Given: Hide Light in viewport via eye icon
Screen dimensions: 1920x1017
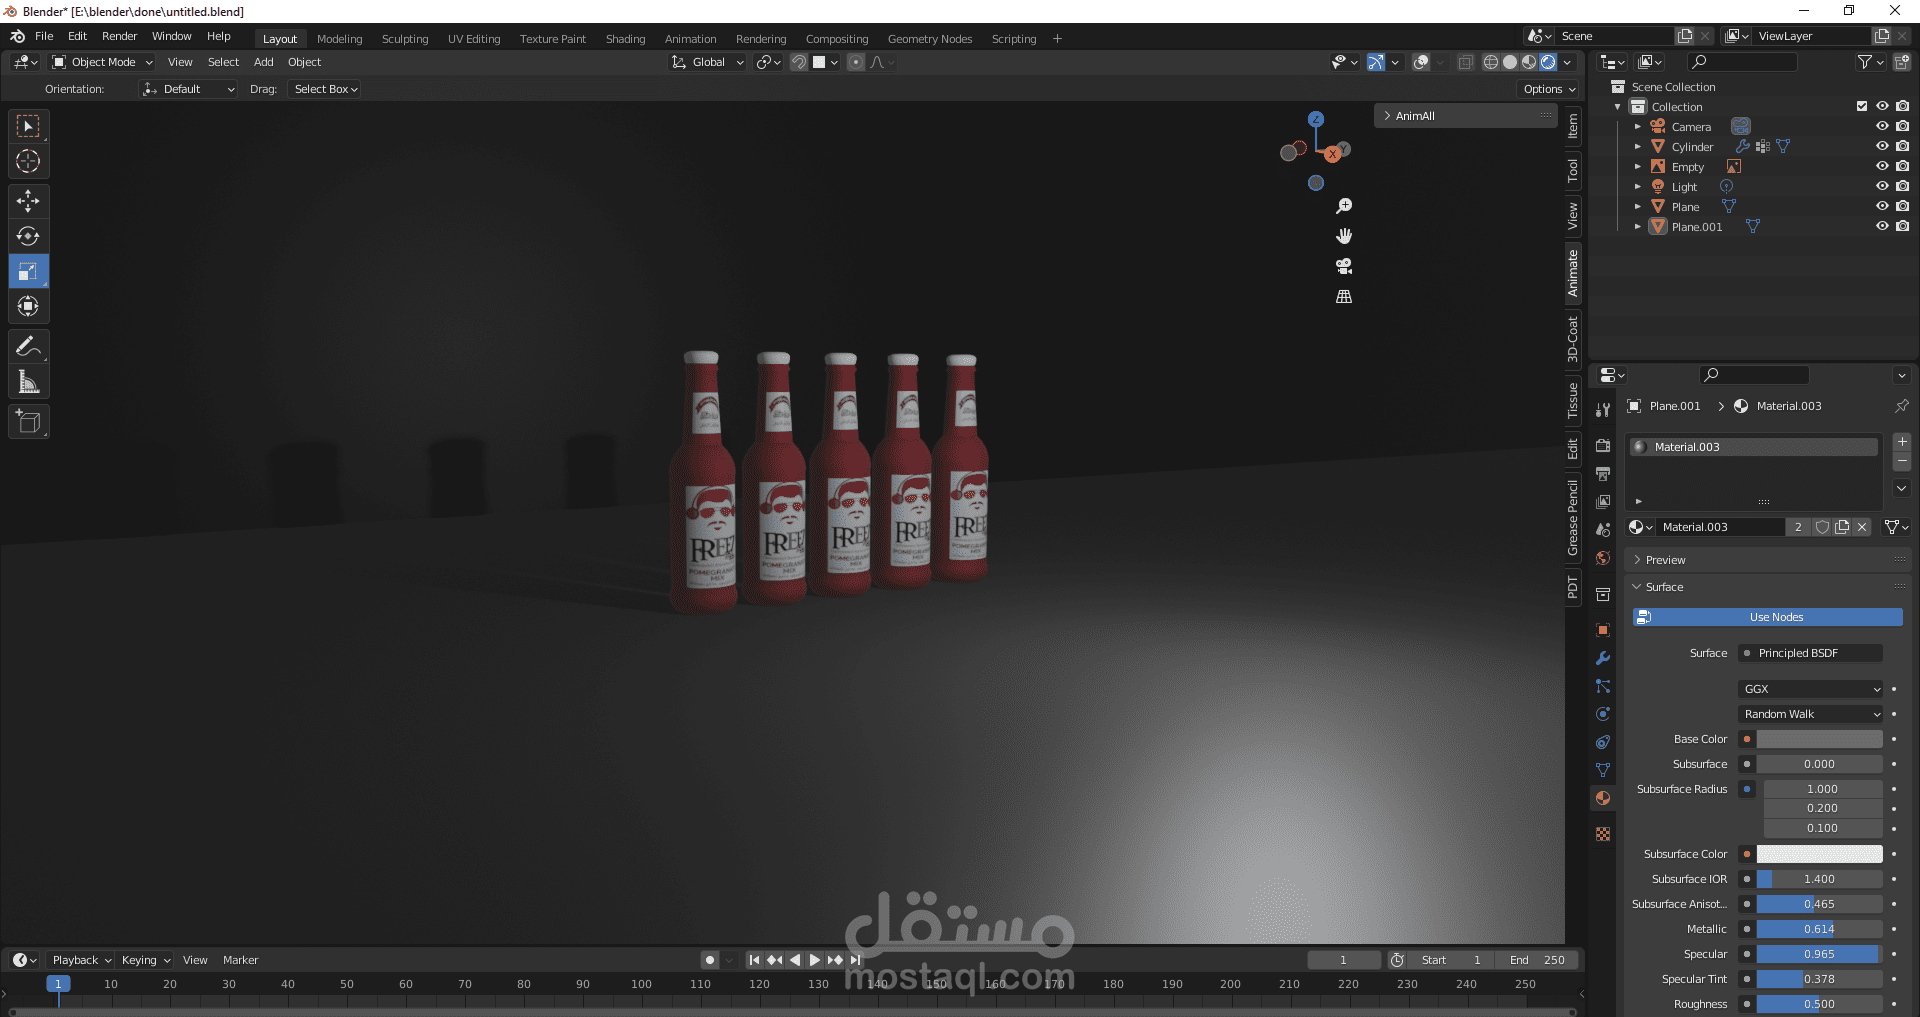Looking at the screenshot, I should pos(1882,186).
